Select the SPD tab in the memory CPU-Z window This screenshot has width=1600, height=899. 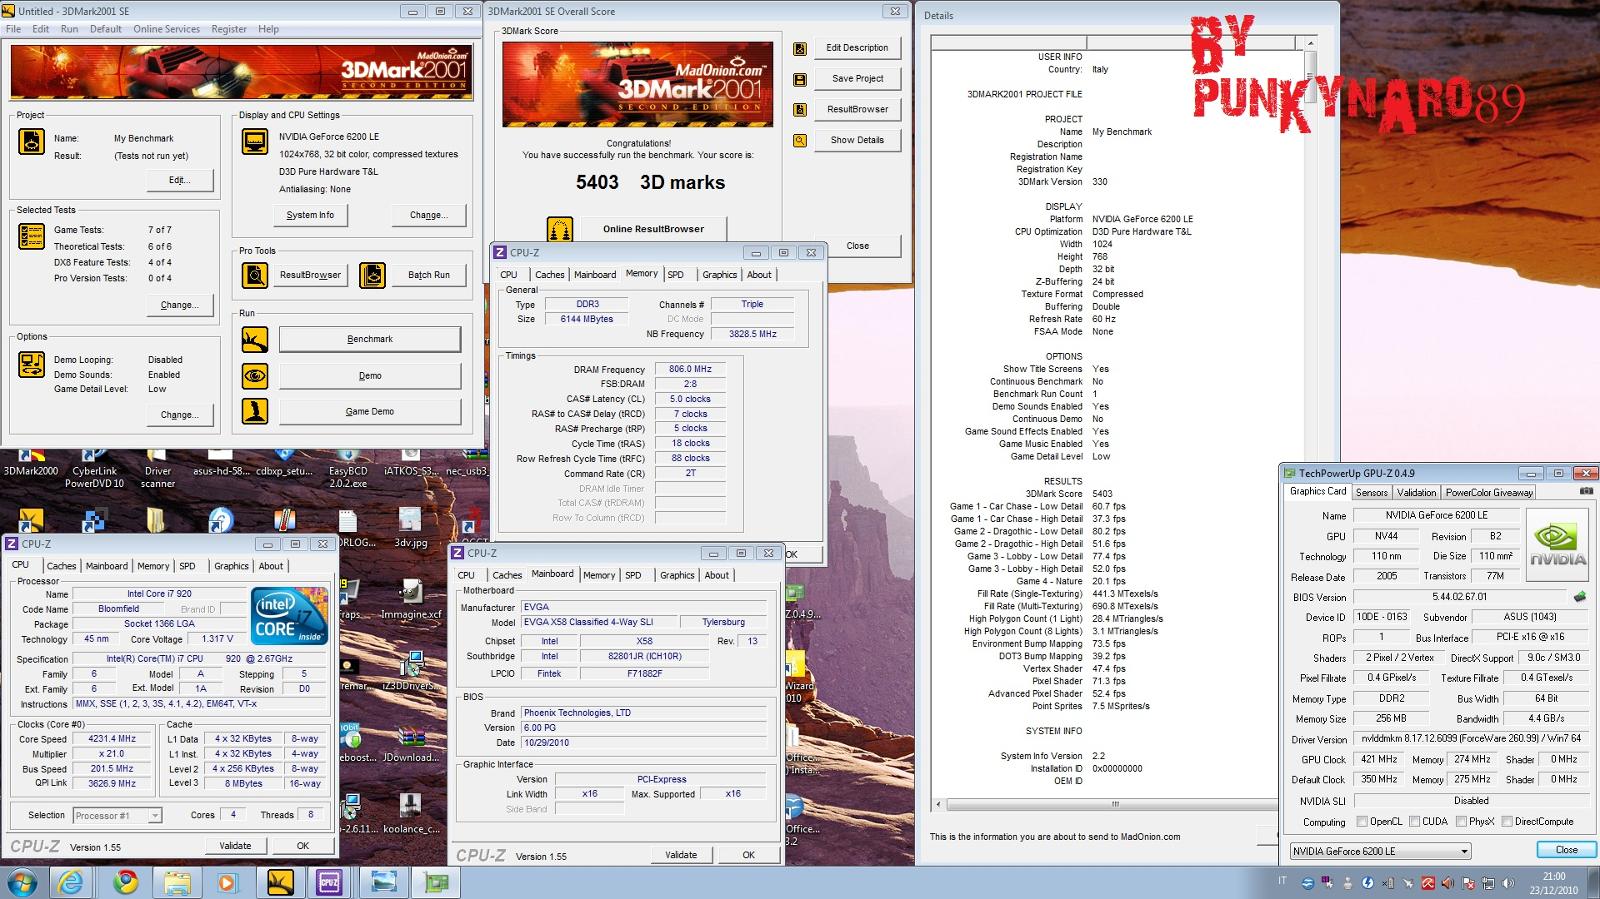676,275
